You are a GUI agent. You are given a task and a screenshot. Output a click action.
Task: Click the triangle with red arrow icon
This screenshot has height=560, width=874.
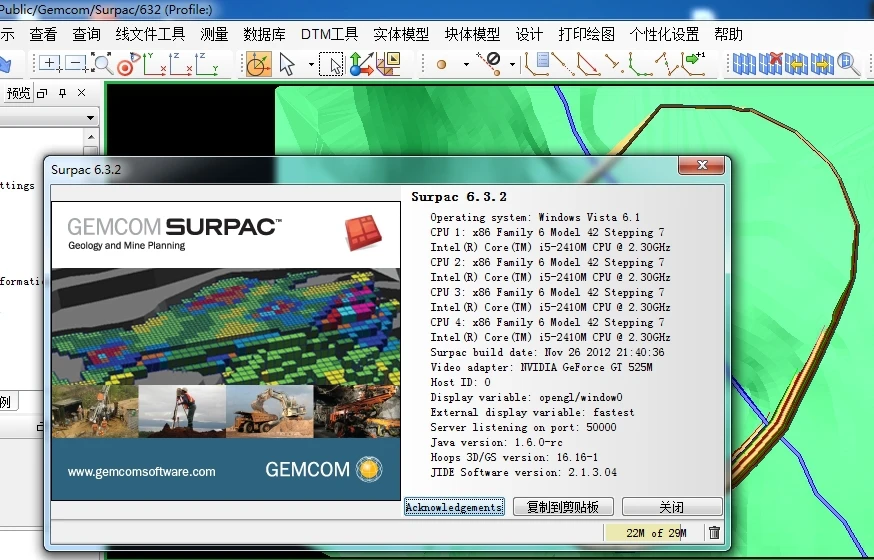coord(589,65)
